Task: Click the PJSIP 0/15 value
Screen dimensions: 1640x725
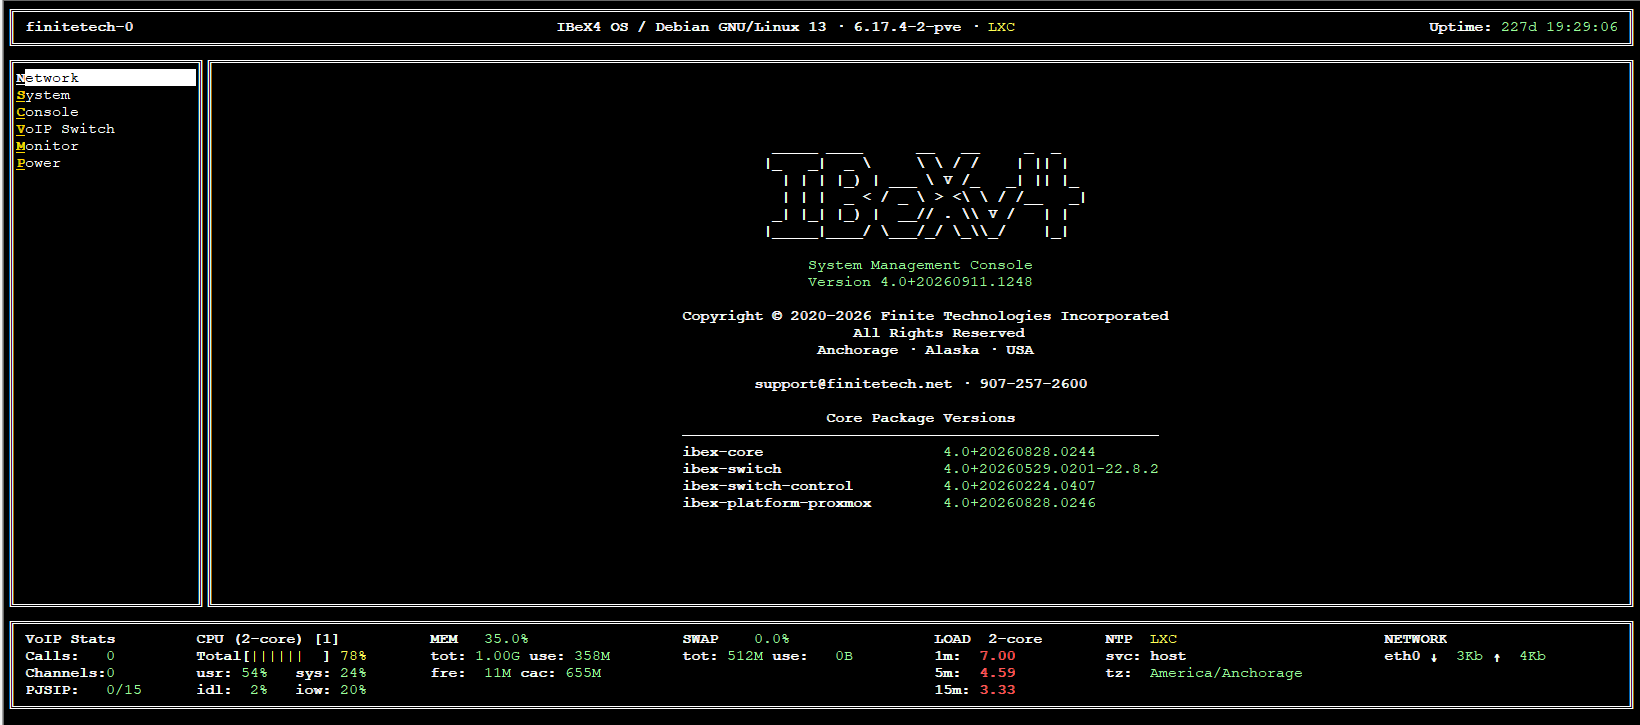Action: coord(124,690)
